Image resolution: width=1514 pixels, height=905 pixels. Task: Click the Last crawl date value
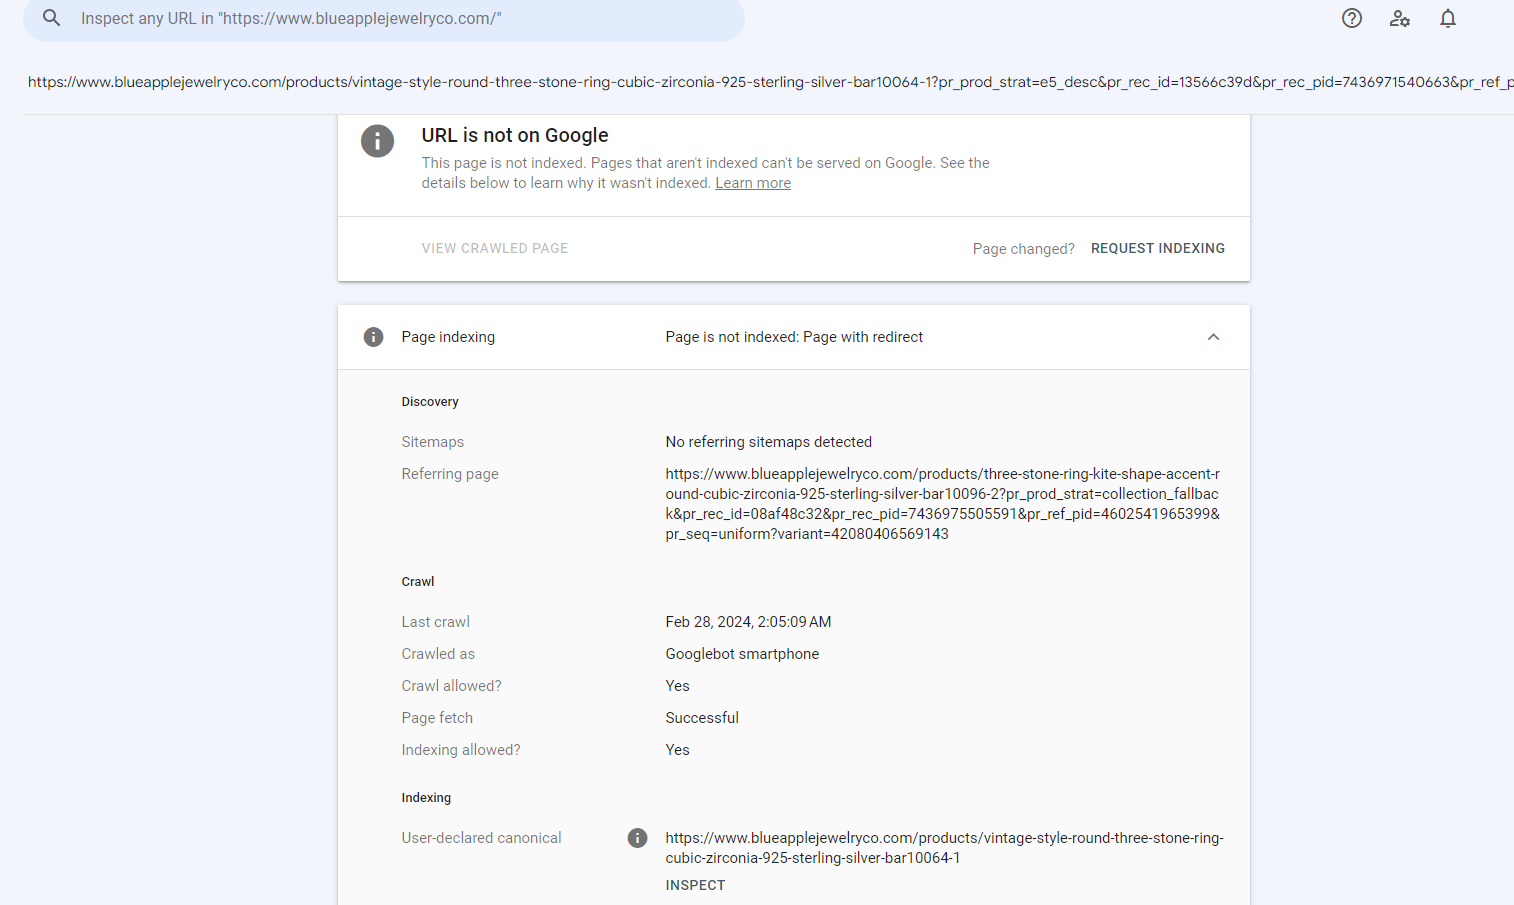748,622
